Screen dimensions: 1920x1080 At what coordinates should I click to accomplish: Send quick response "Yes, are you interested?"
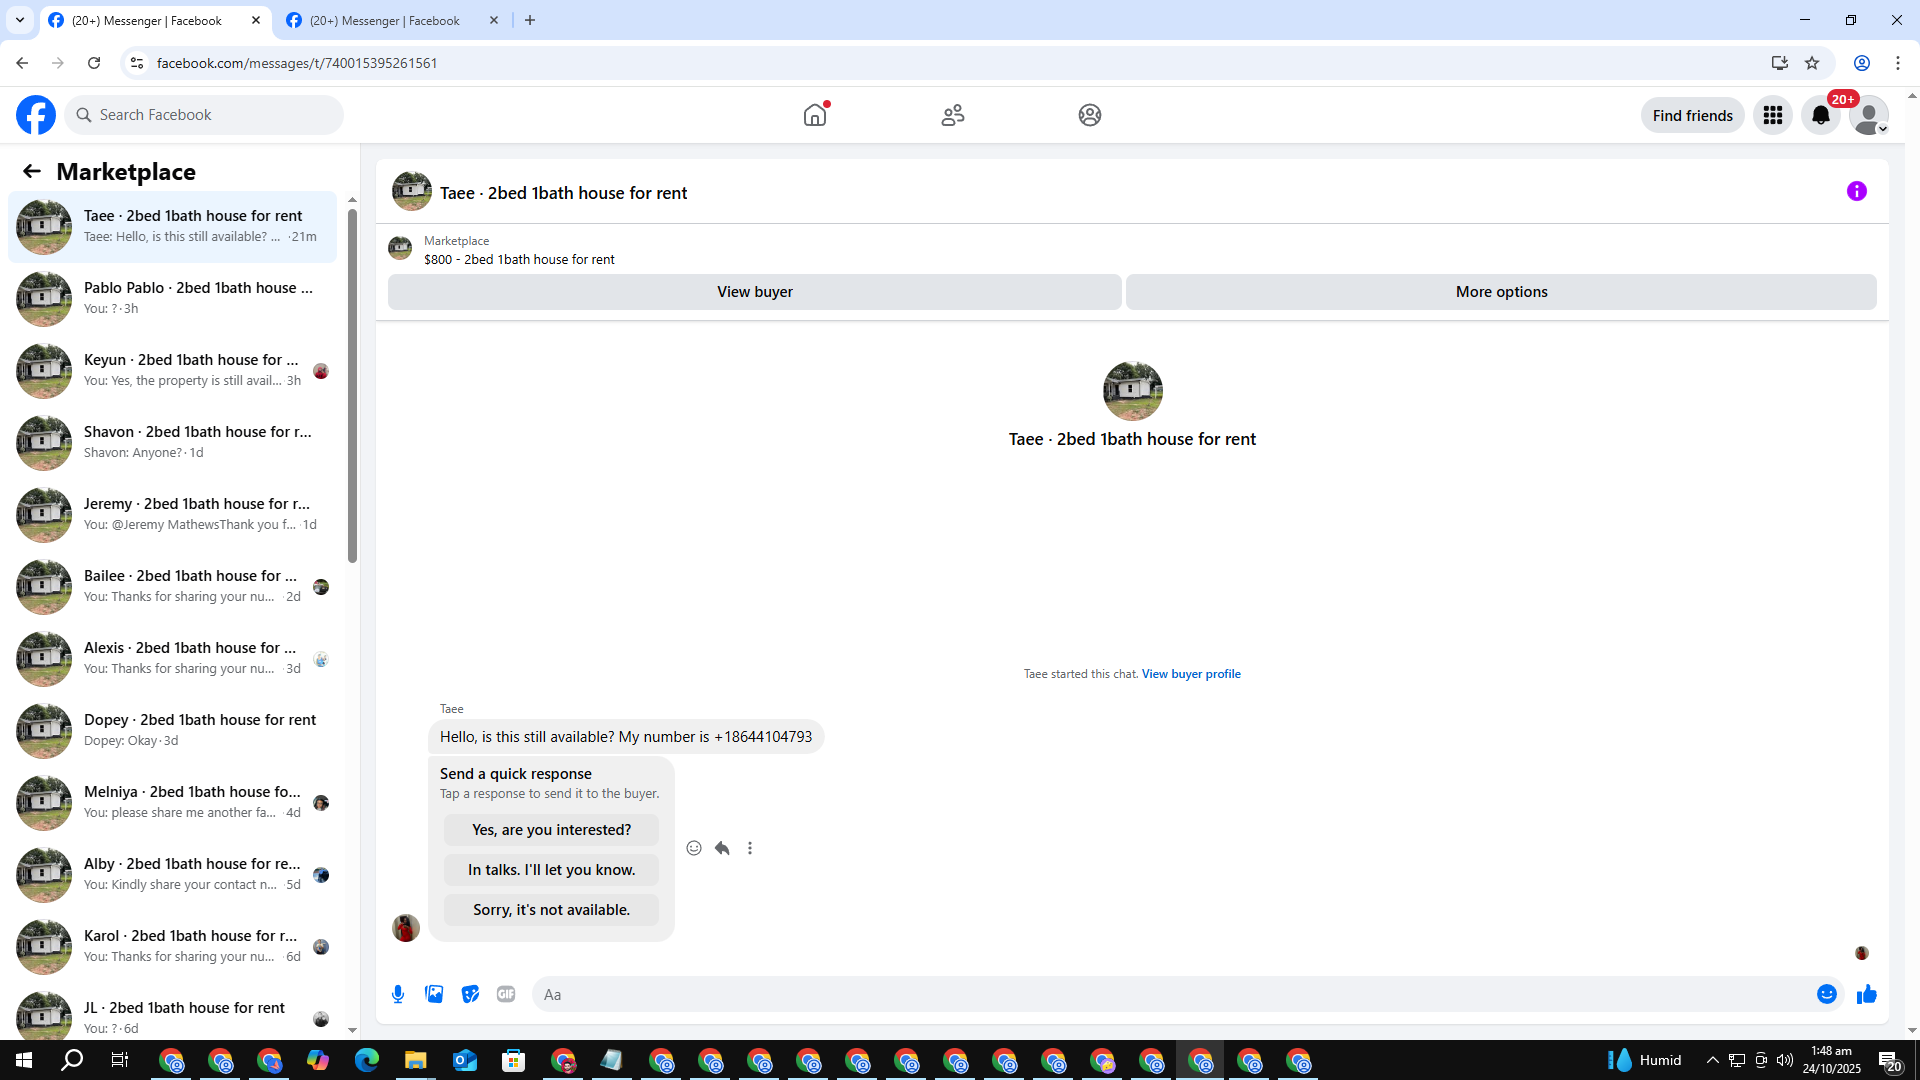pos(551,830)
